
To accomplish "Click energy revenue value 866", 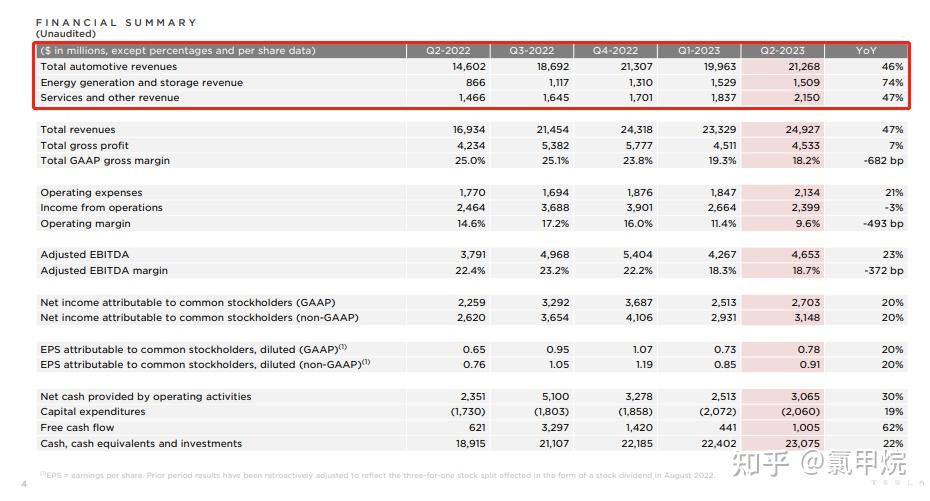I will pos(475,83).
